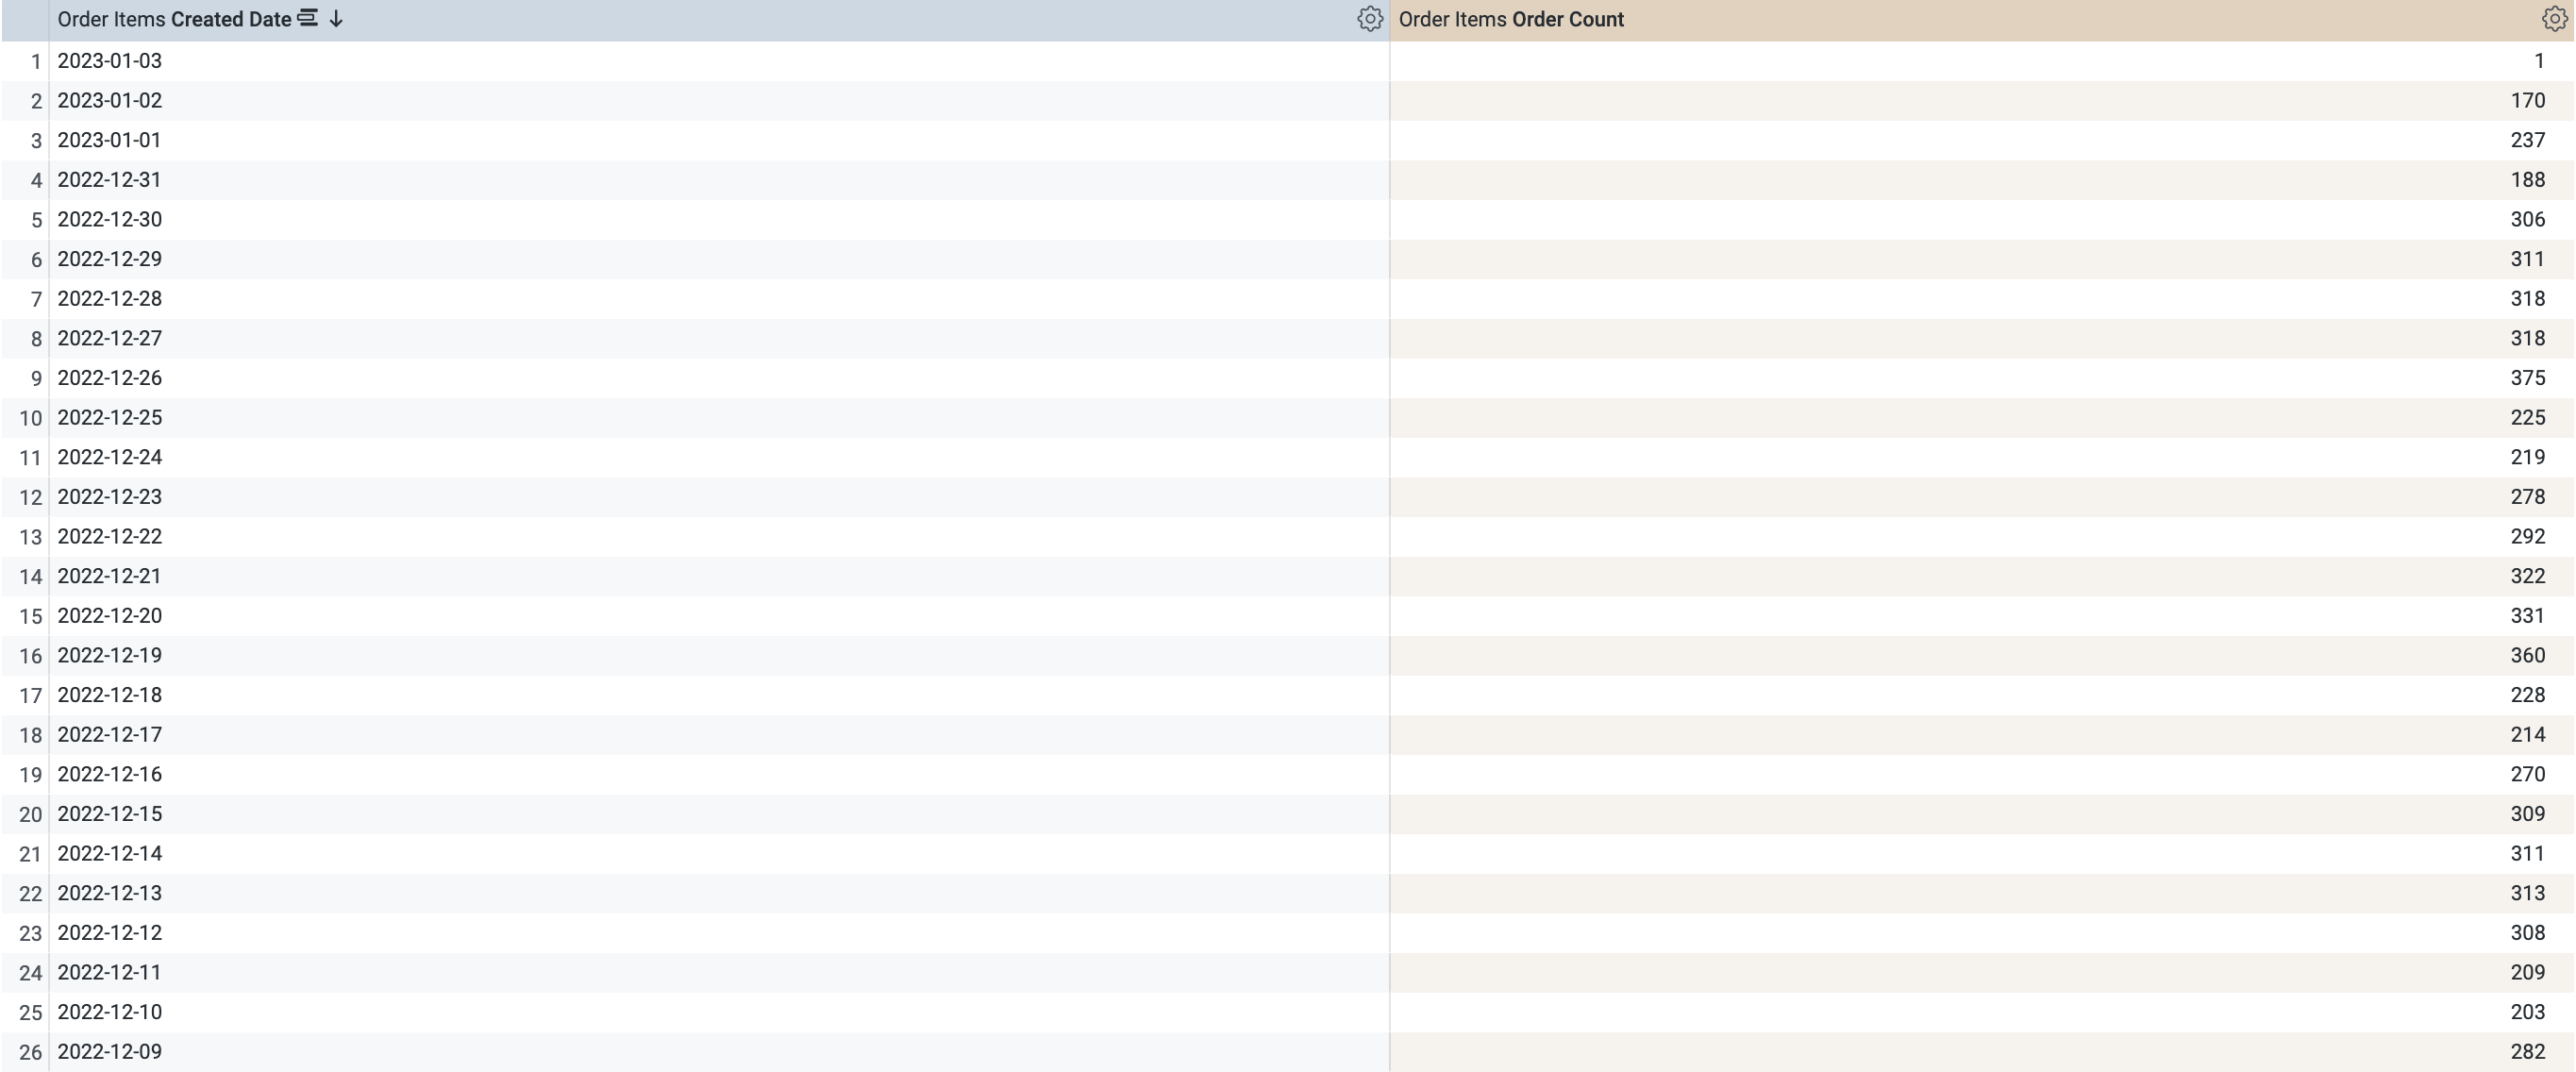Click order count value 237
Screen dimensions: 2576x1072
pos(2528,140)
